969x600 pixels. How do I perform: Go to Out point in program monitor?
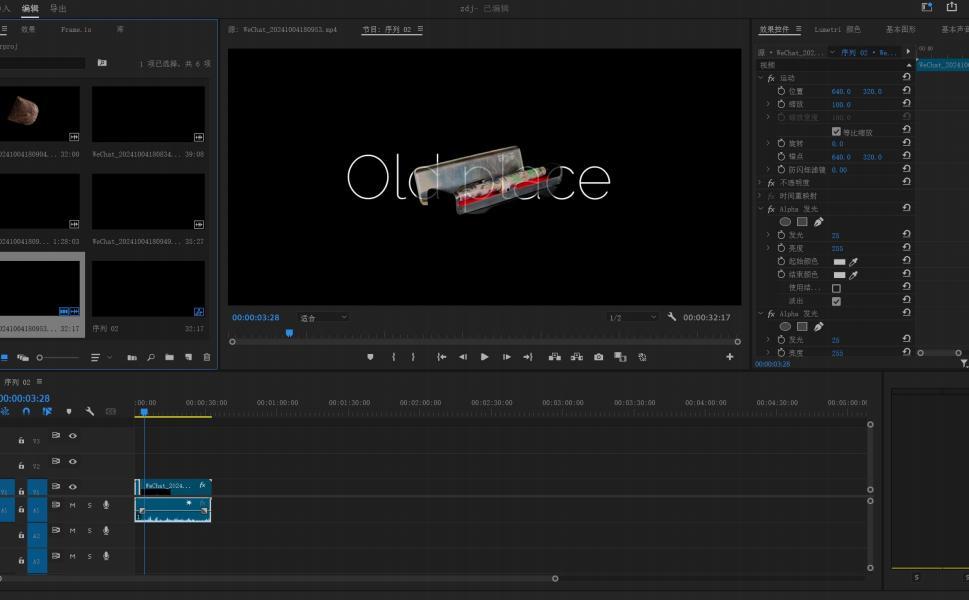[x=528, y=357]
